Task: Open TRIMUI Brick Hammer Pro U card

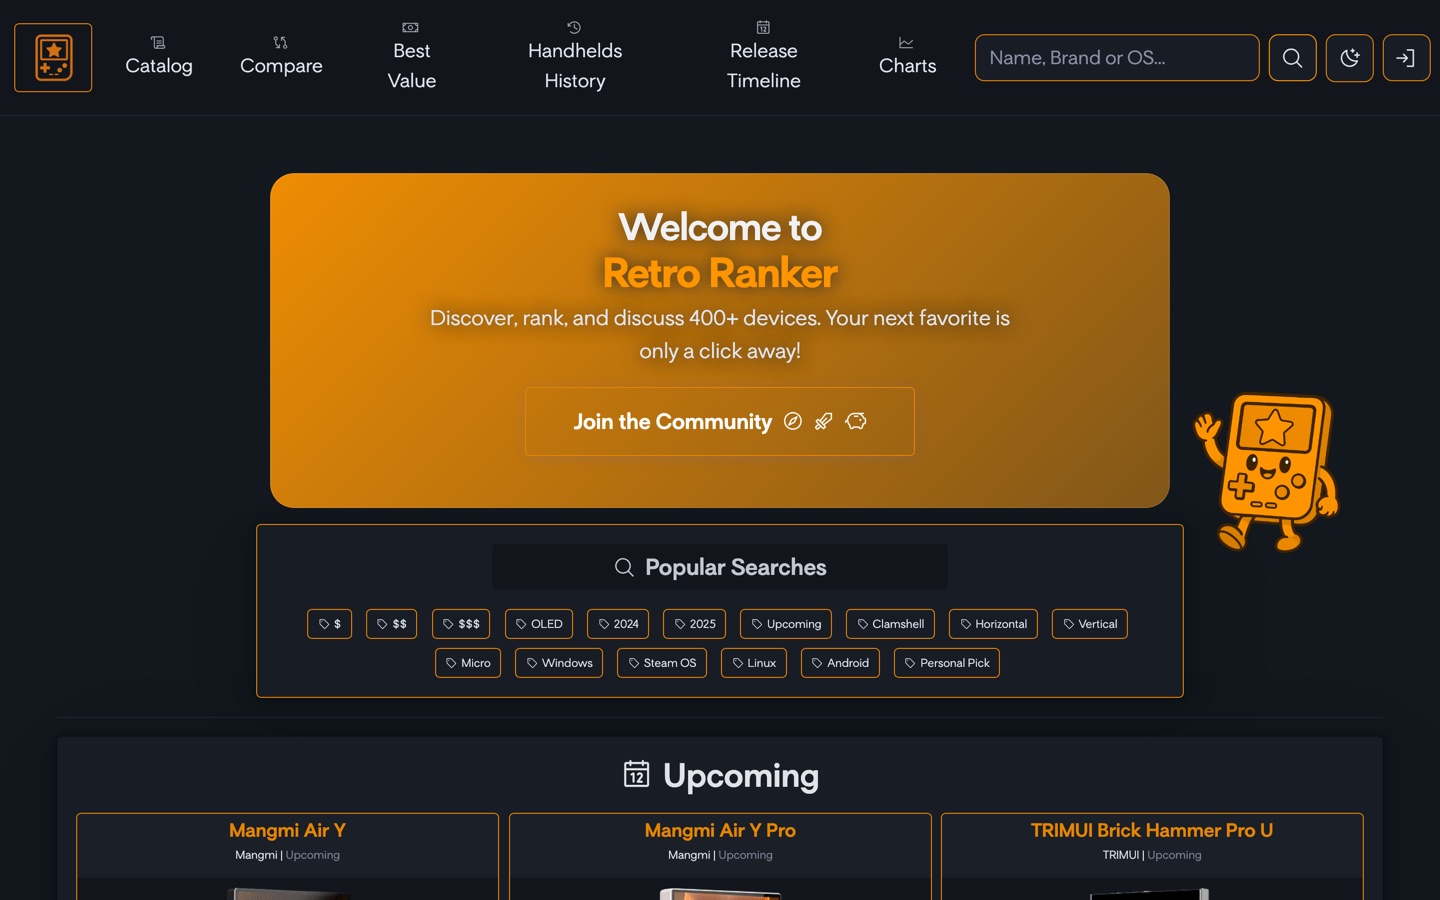Action: (x=1152, y=856)
